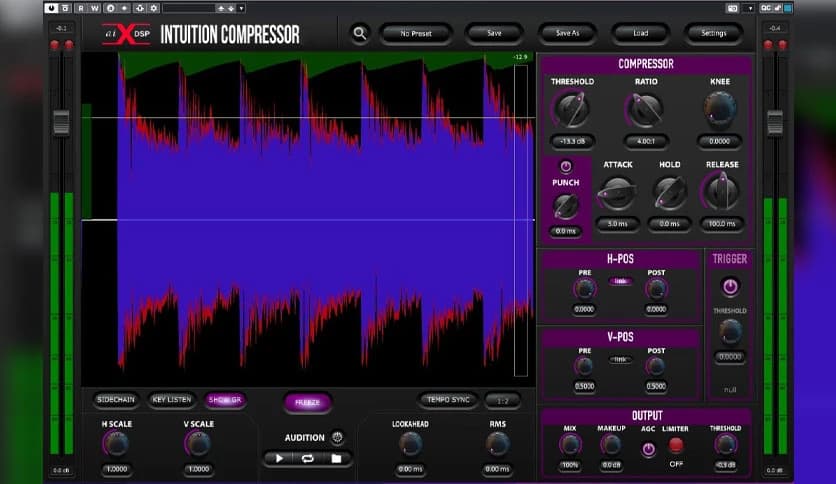
Task: Enable Key Listen
Action: (x=172, y=400)
